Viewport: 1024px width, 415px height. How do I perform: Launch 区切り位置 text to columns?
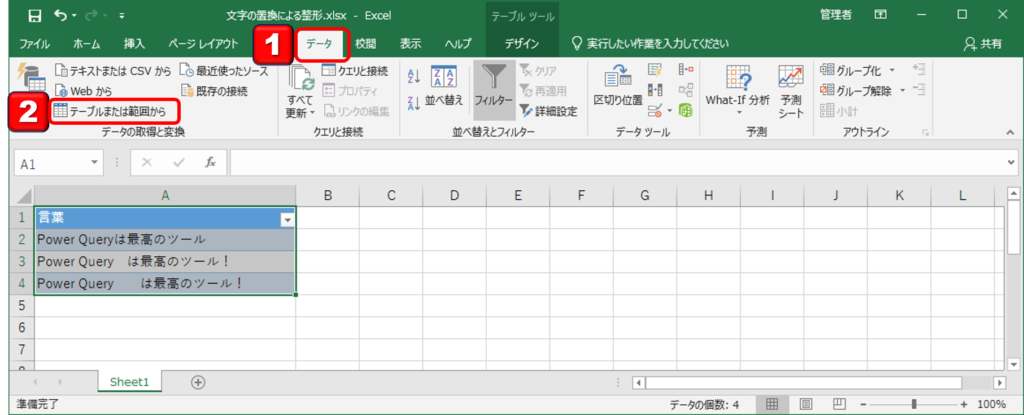point(618,86)
